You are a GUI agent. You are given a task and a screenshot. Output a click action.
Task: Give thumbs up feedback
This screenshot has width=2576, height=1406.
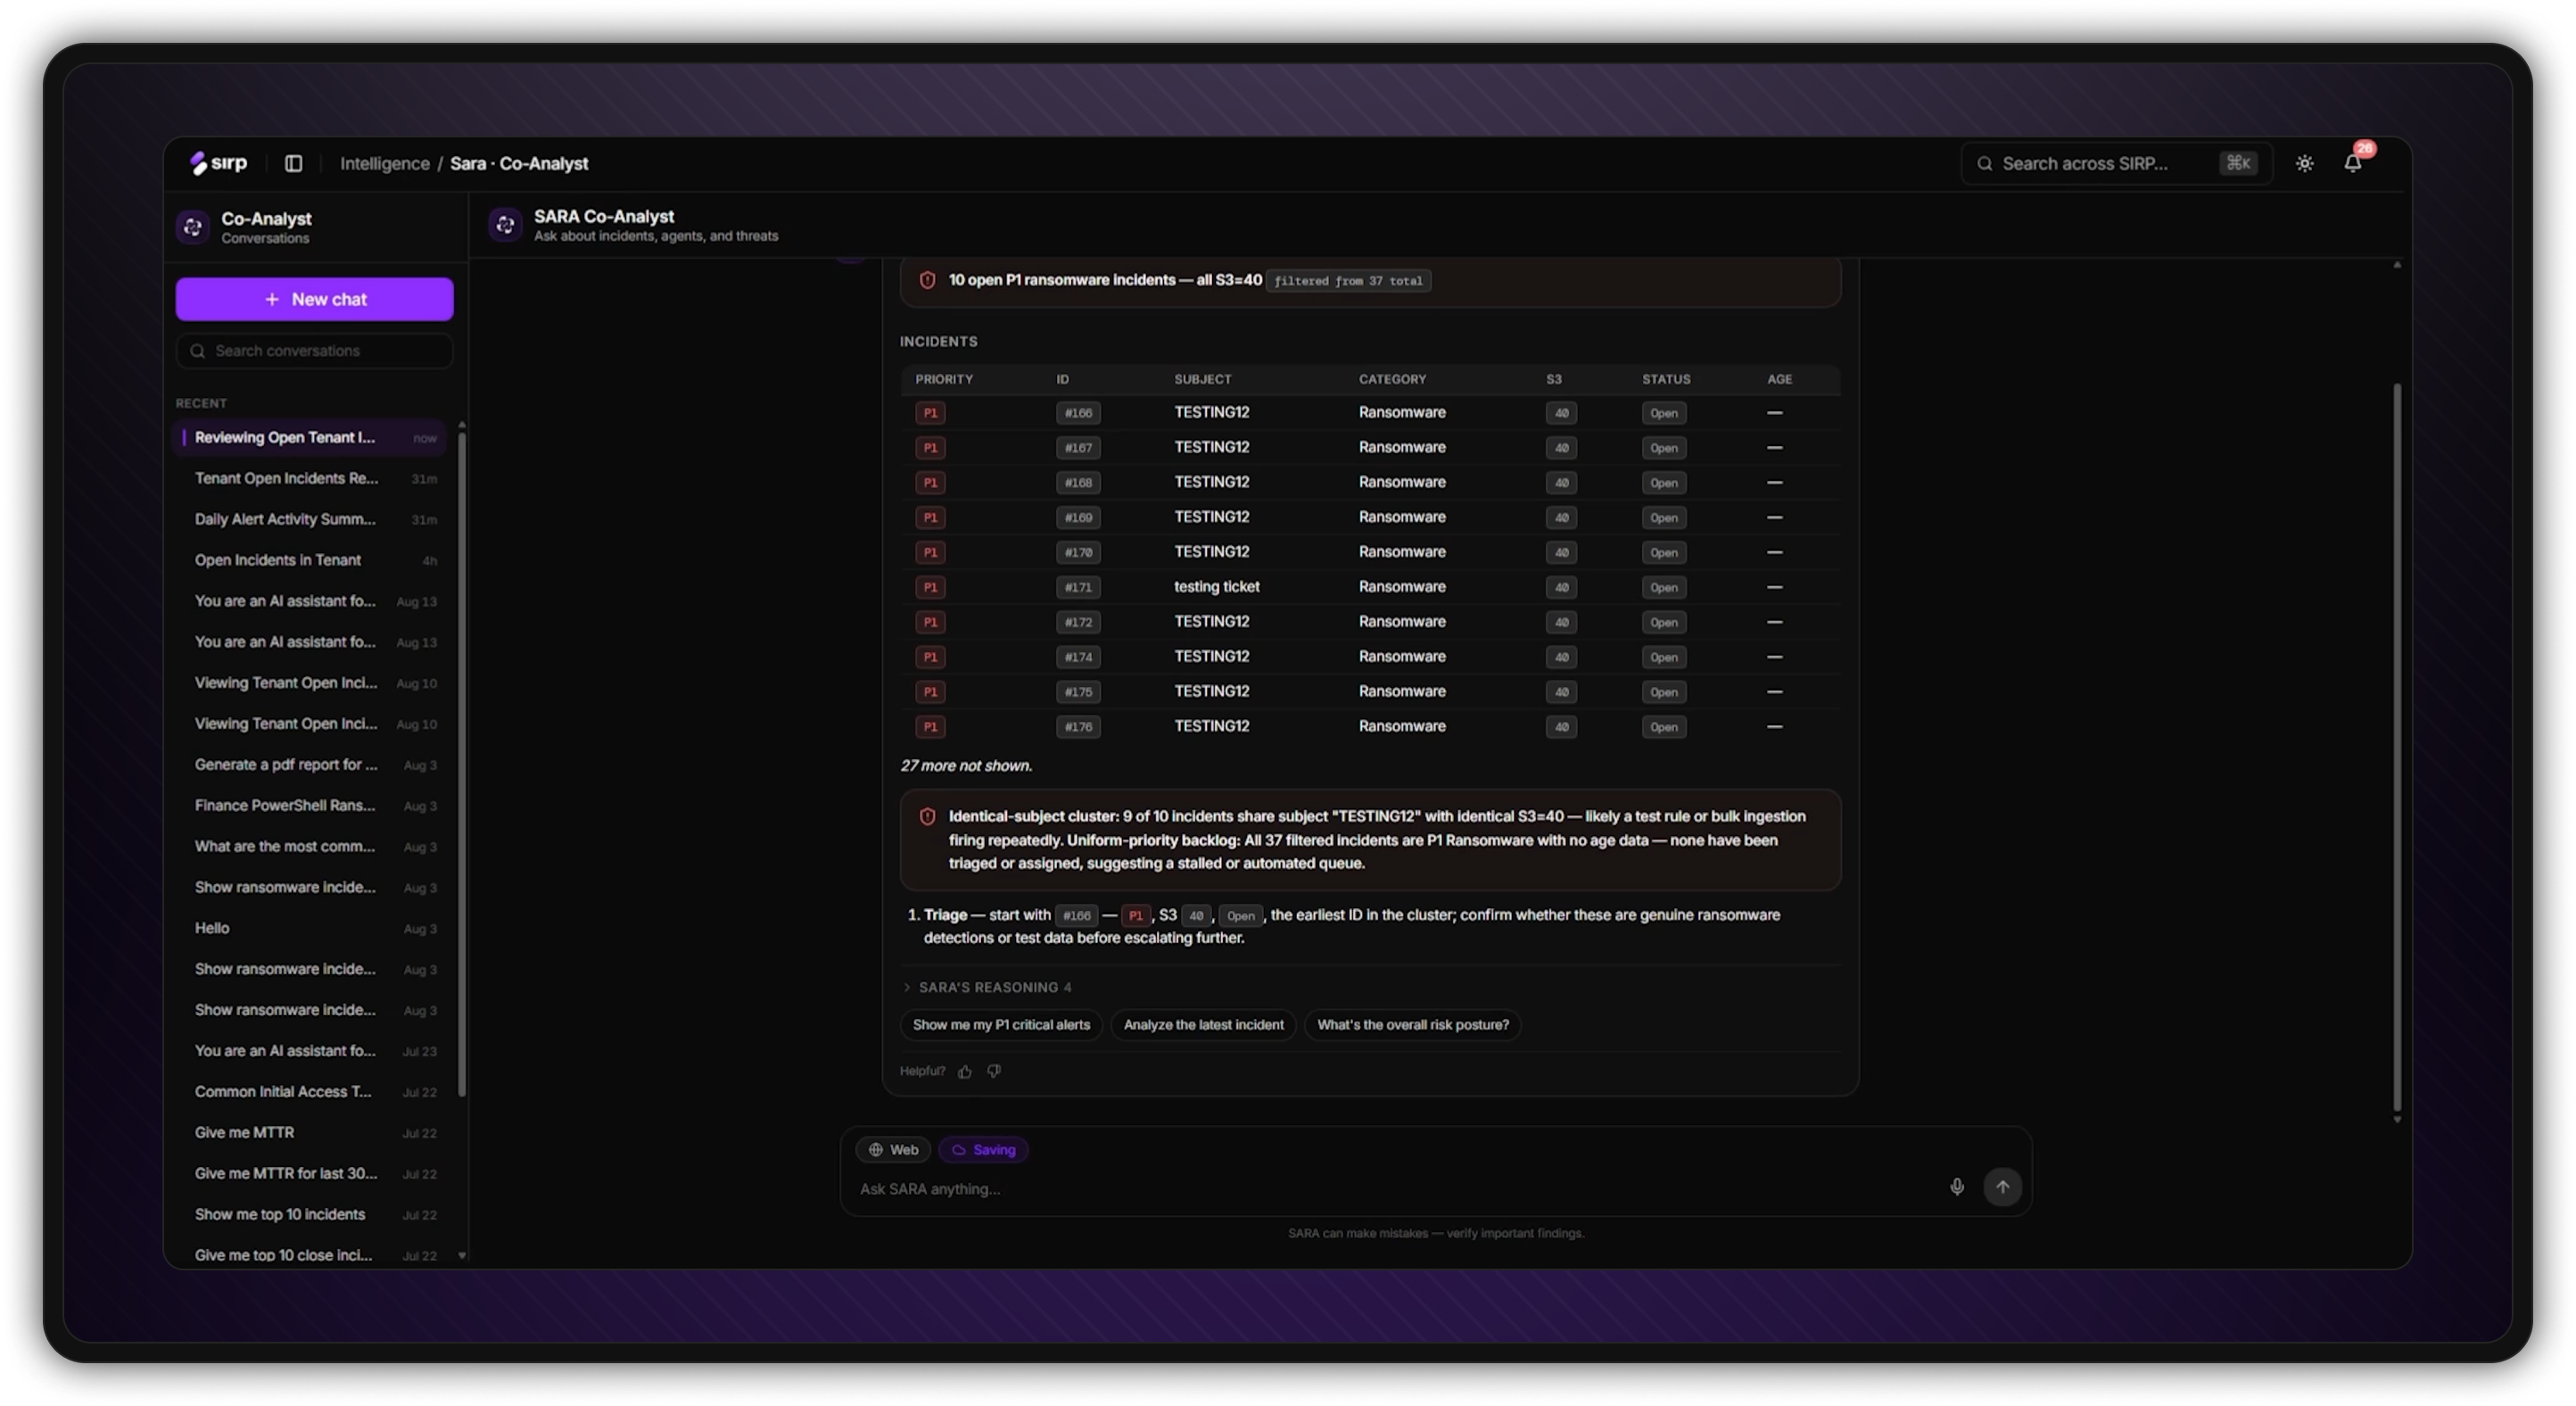965,1072
